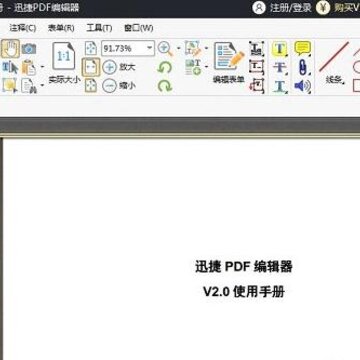Image resolution: width=360 pixels, height=360 pixels.
Task: Select the yellow Sticky Note tool
Action: click(x=303, y=49)
